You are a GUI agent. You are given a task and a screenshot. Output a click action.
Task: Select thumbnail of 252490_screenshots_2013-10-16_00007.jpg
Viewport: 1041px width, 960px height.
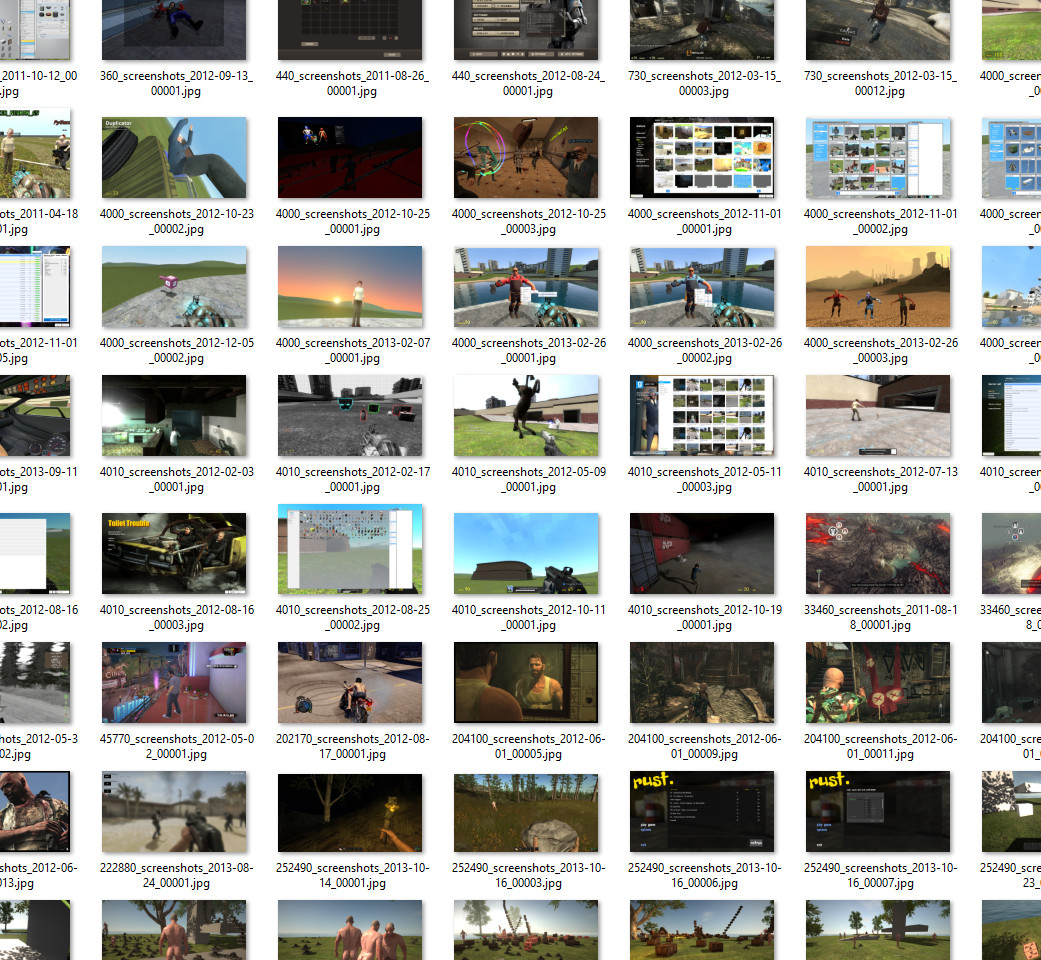(878, 811)
